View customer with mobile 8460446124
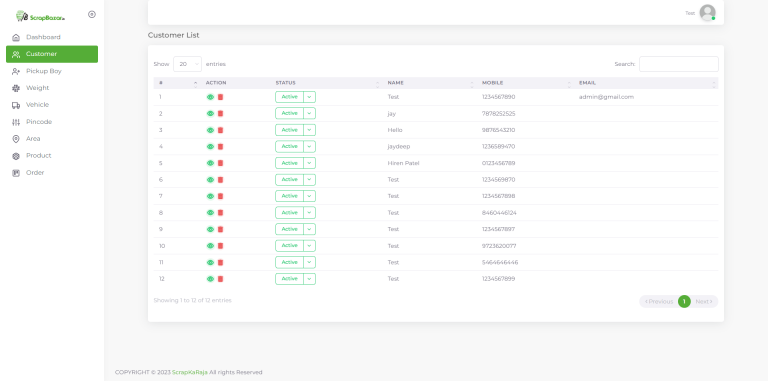 [210, 213]
